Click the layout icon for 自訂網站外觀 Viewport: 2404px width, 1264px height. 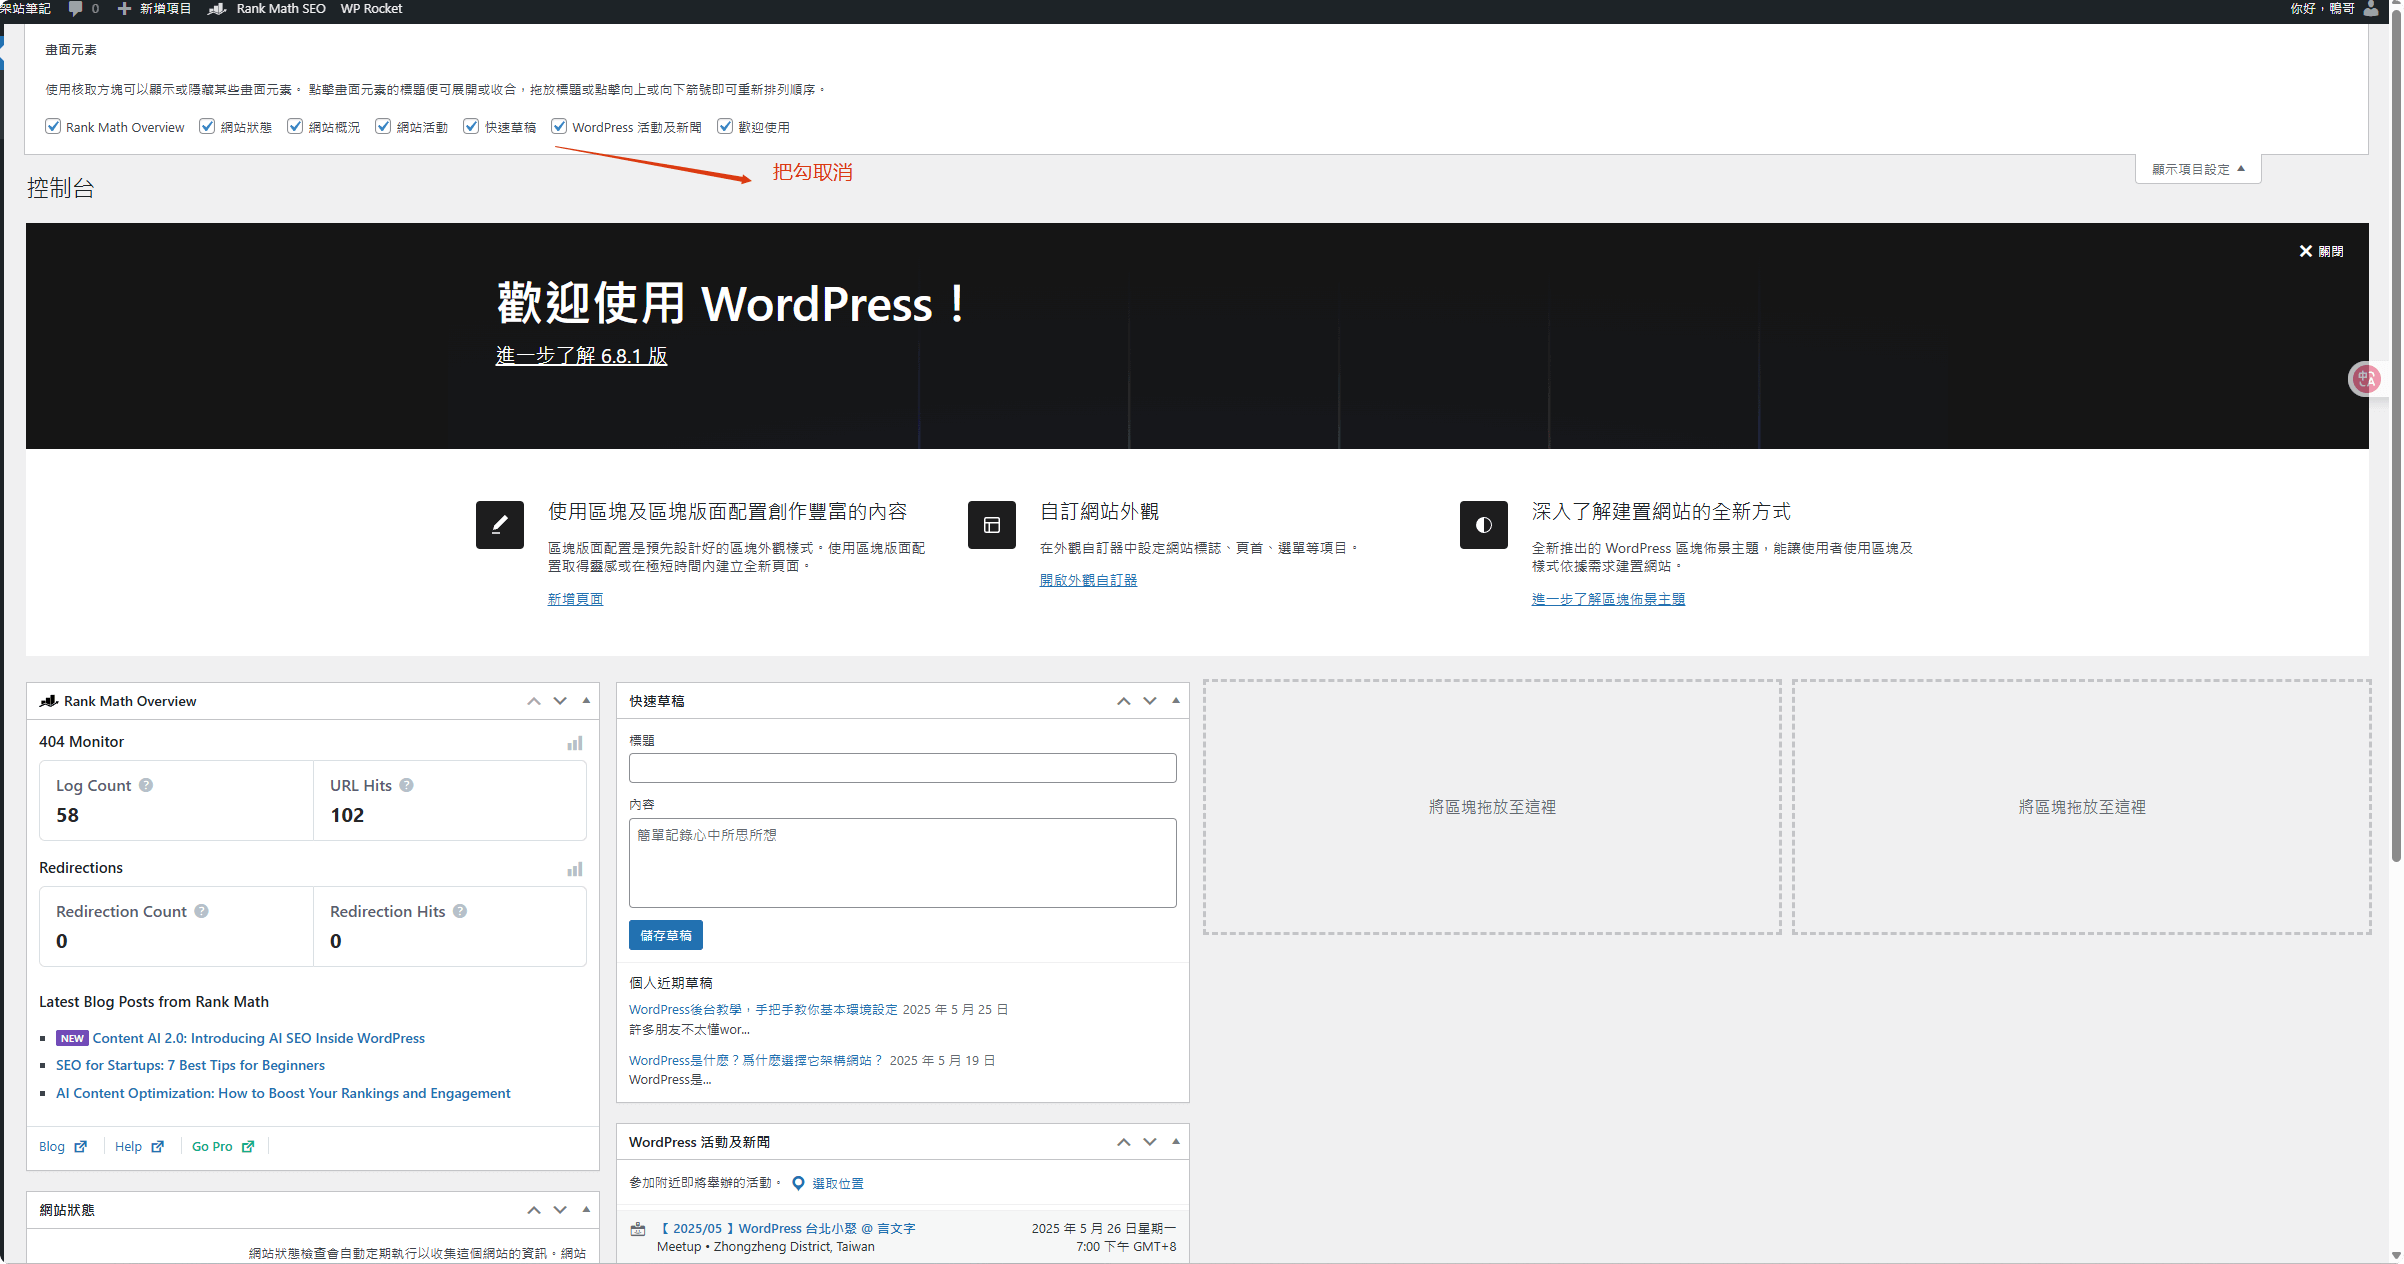992,525
